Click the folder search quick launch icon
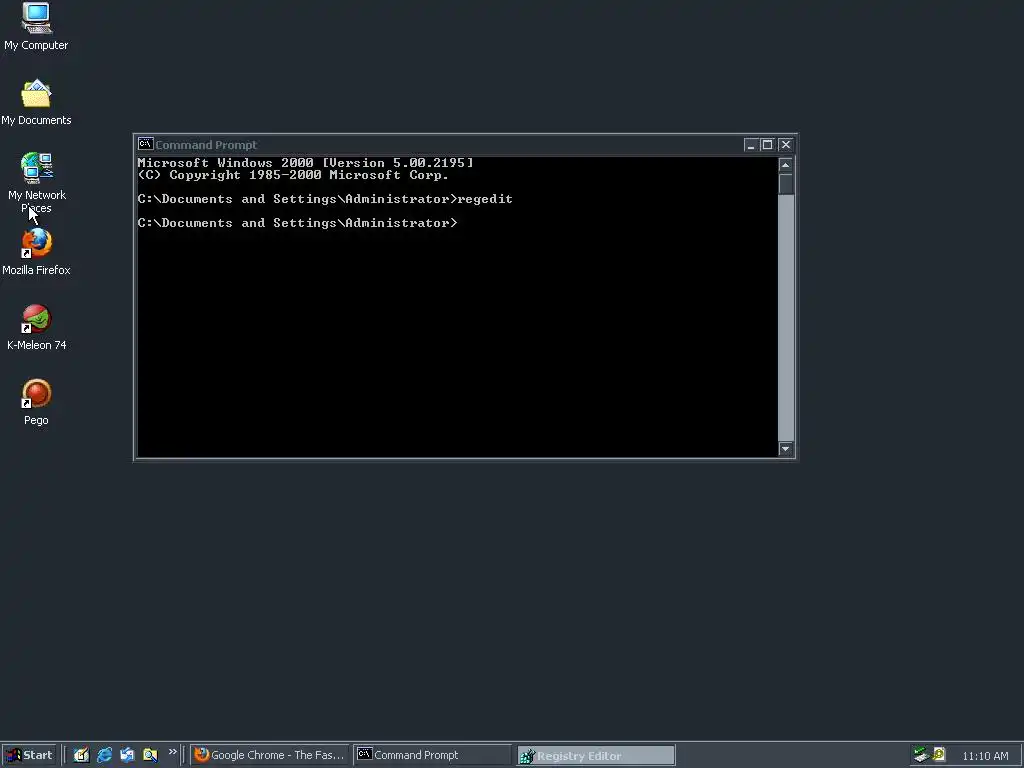Image resolution: width=1024 pixels, height=768 pixels. [x=150, y=755]
